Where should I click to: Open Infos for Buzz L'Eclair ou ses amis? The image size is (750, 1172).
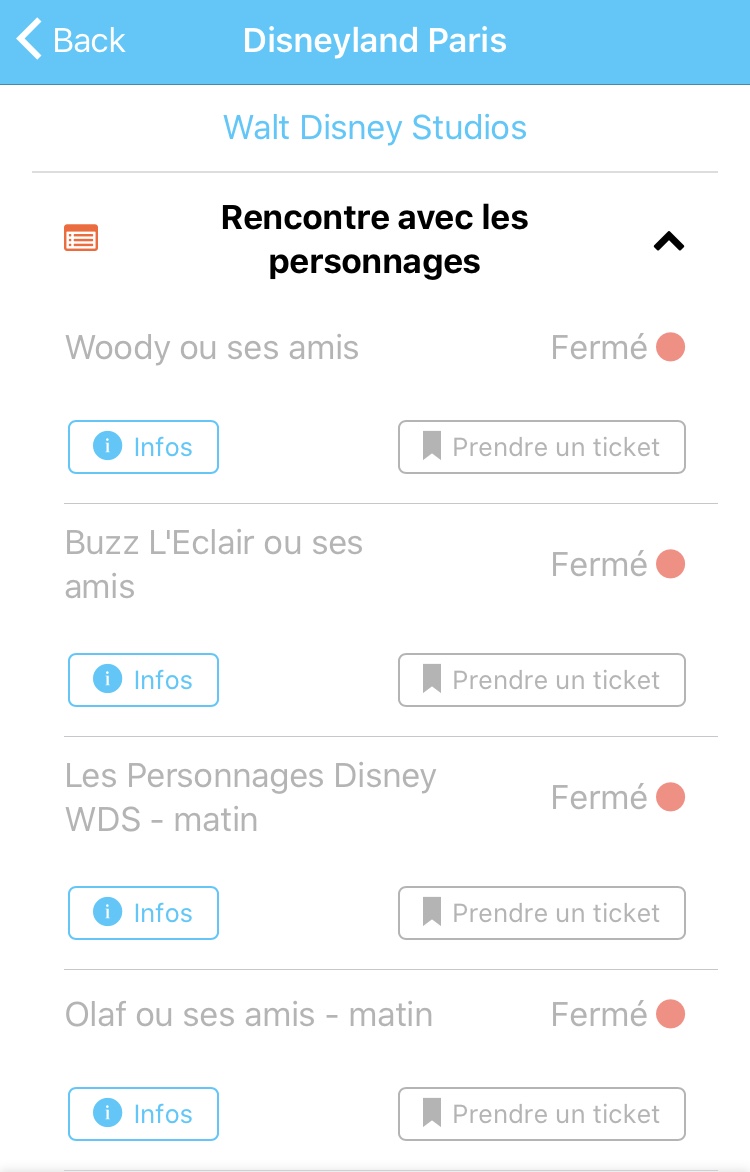143,680
